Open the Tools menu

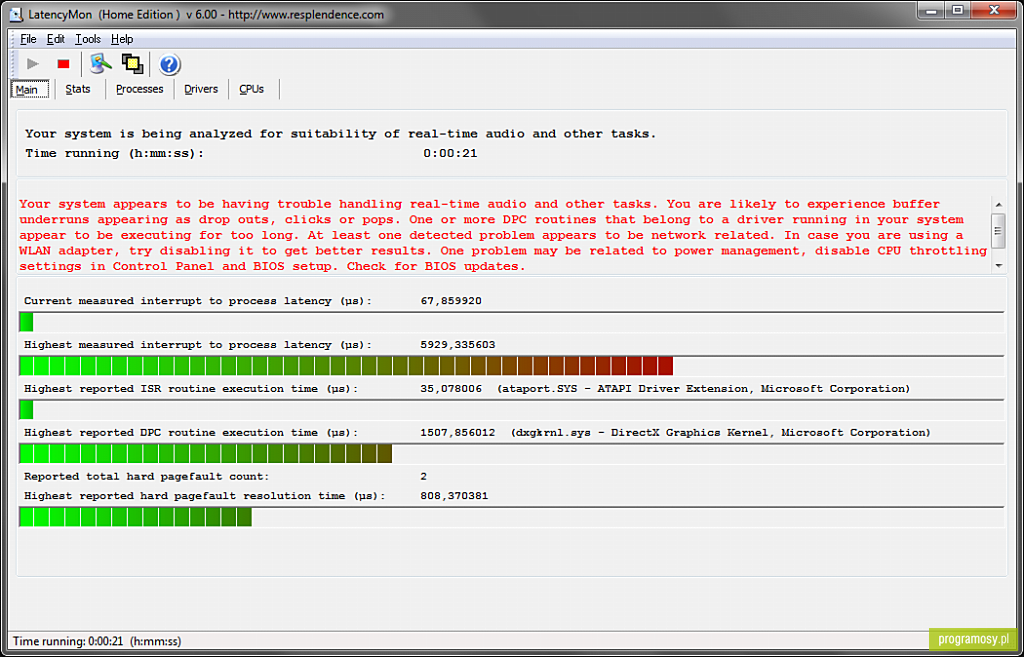click(x=88, y=39)
